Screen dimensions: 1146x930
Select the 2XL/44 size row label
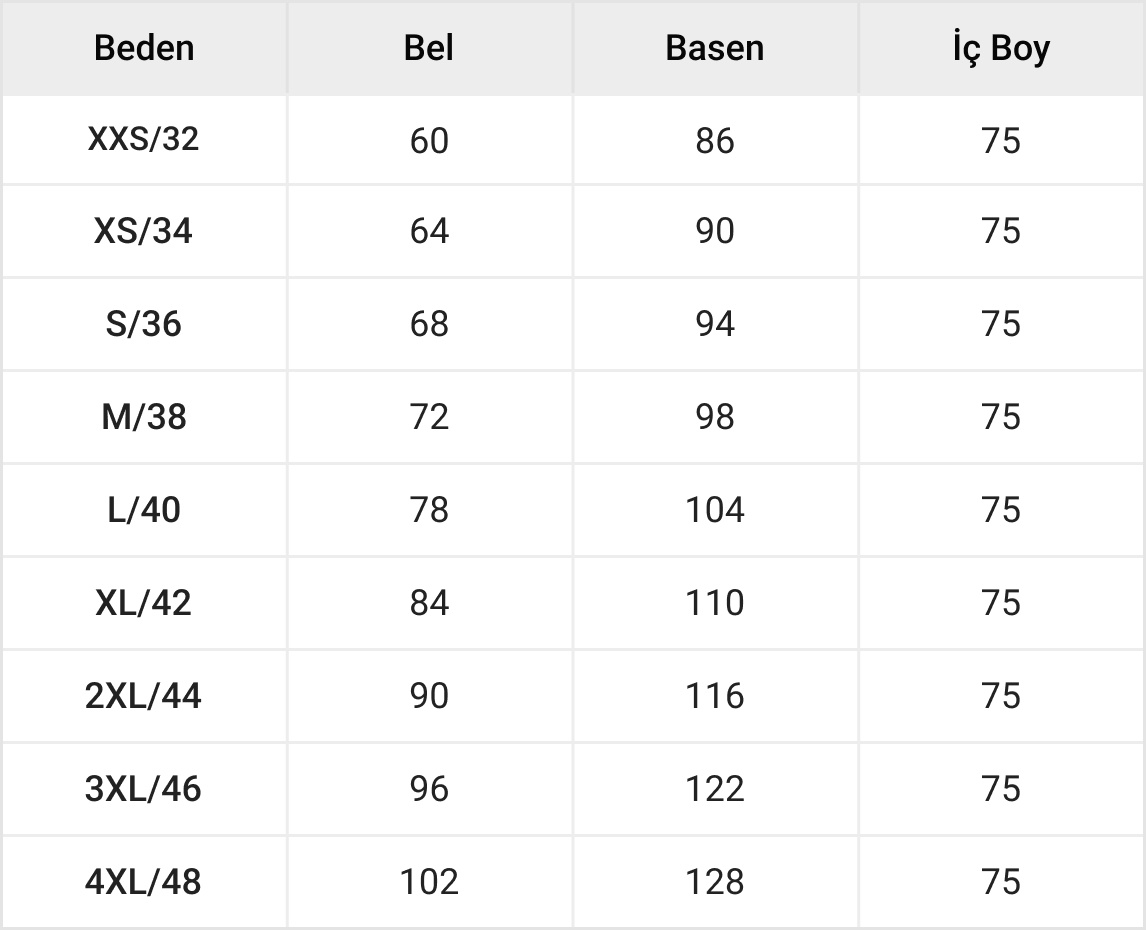tap(144, 696)
